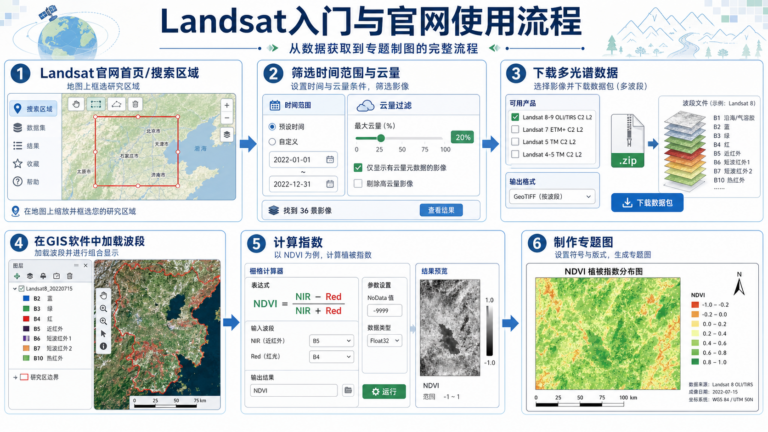Viewport: 768px width, 432px height.
Task: Select the B6 短波红外1 layer row
Action: pyautogui.click(x=48, y=338)
